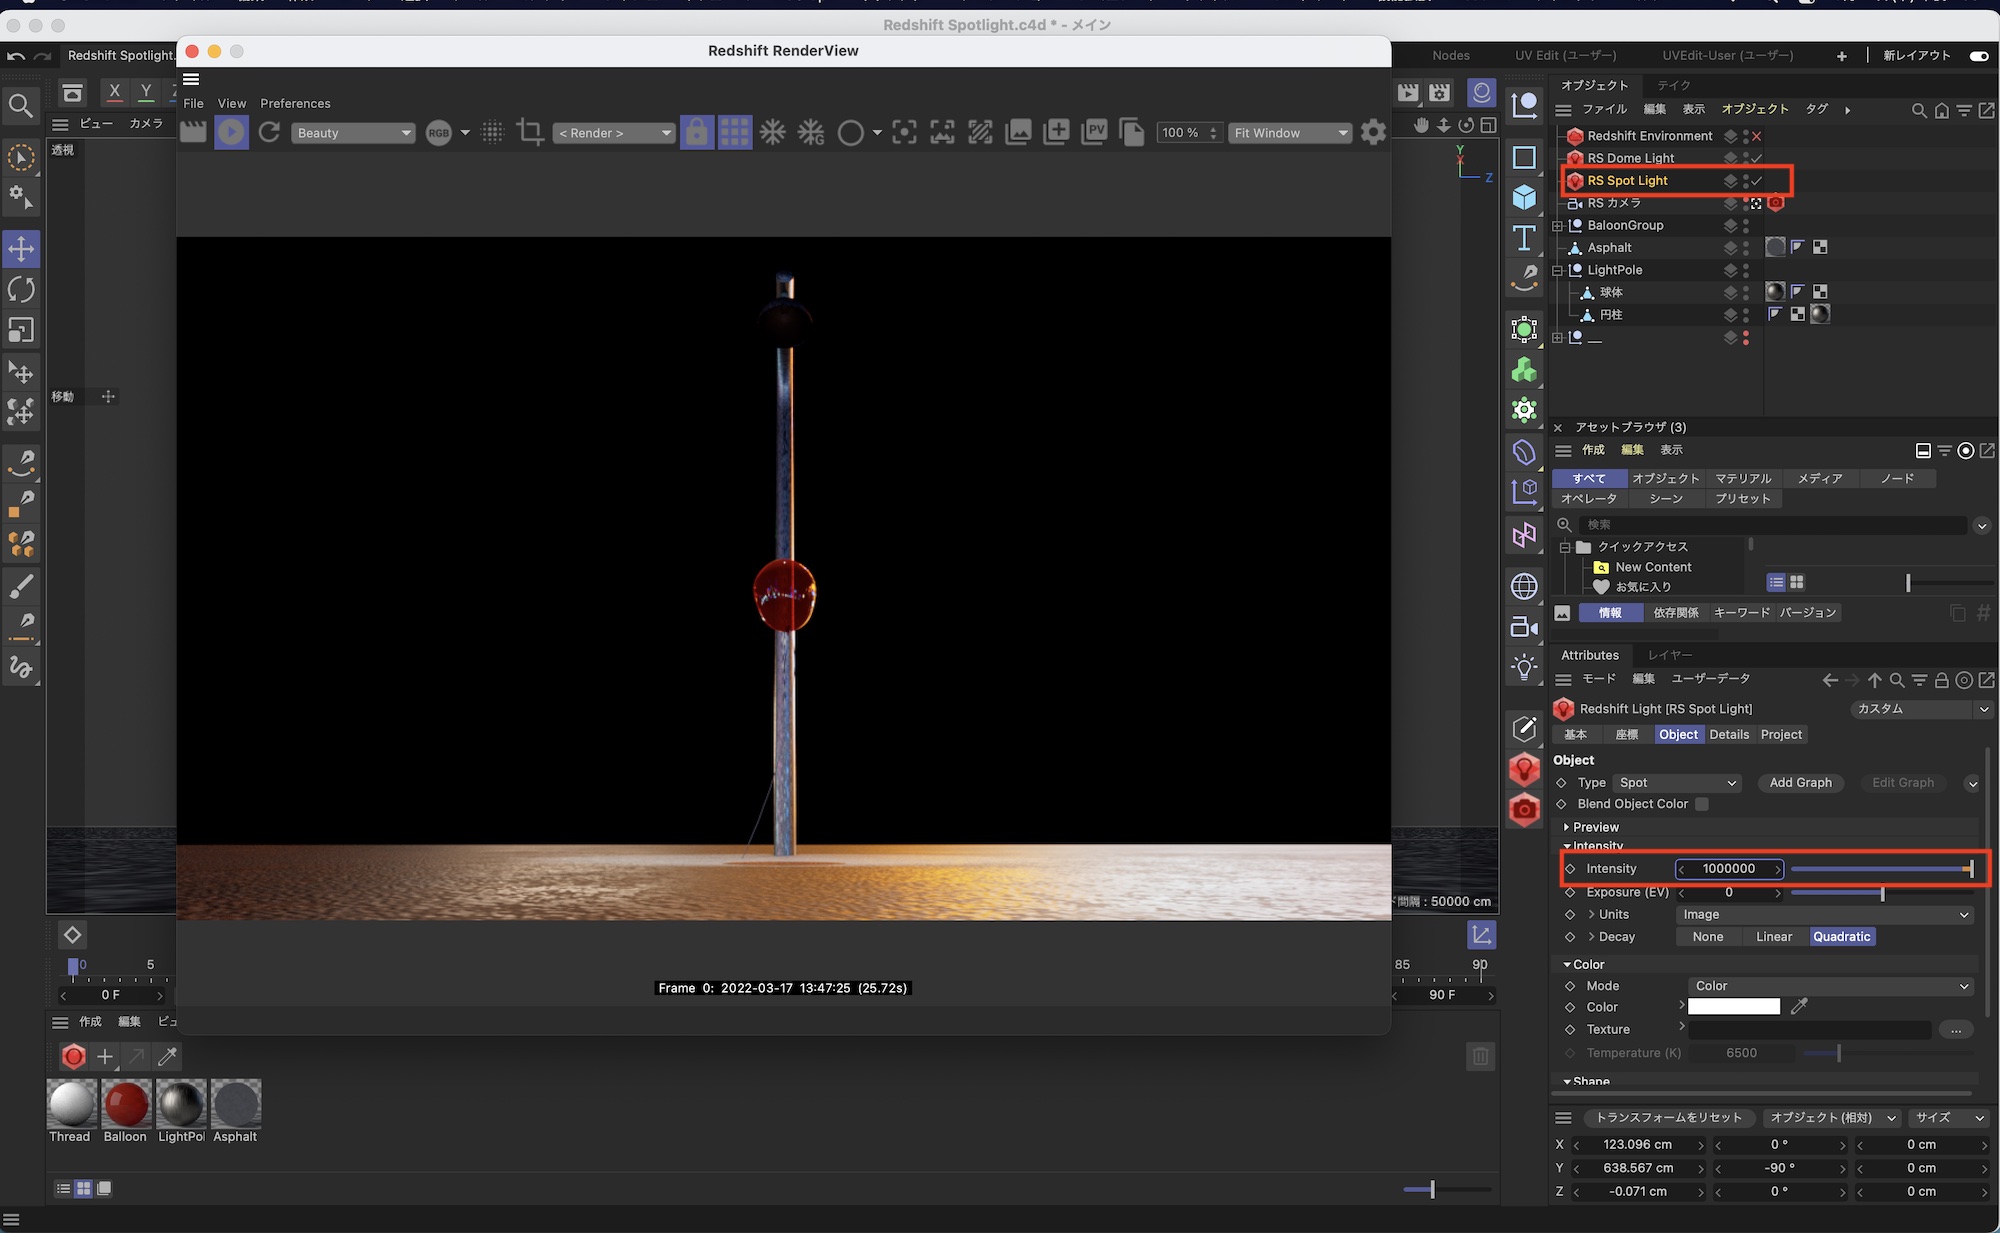Screen dimensions: 2000x1233
Task: Open RenderView settings gear
Action: 1373,132
